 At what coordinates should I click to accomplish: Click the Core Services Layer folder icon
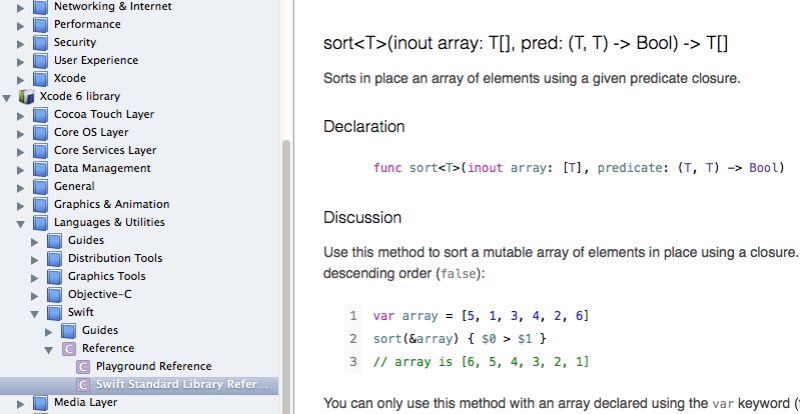click(x=40, y=150)
